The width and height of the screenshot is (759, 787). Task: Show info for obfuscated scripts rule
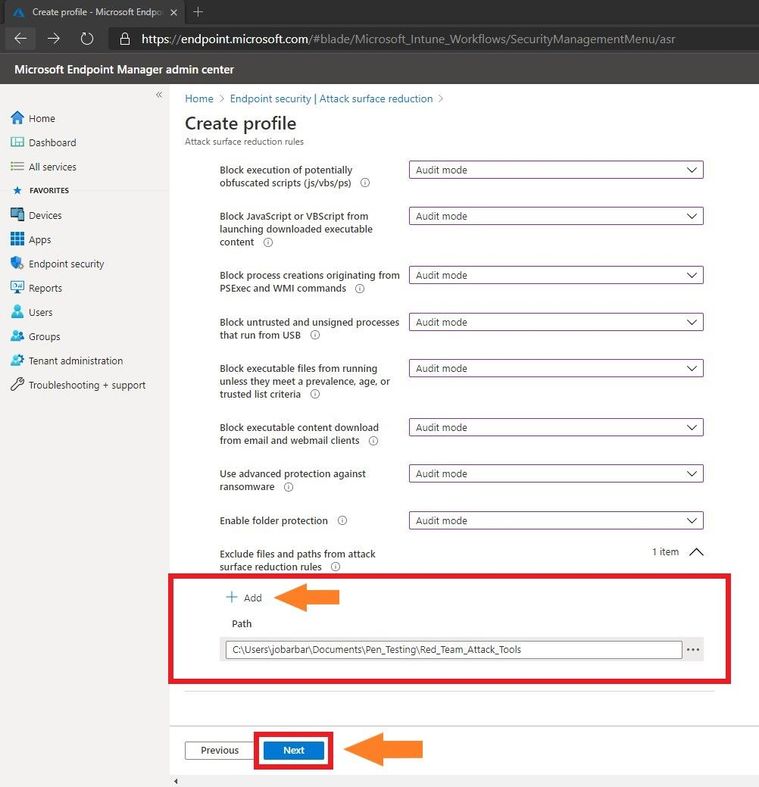[x=365, y=183]
